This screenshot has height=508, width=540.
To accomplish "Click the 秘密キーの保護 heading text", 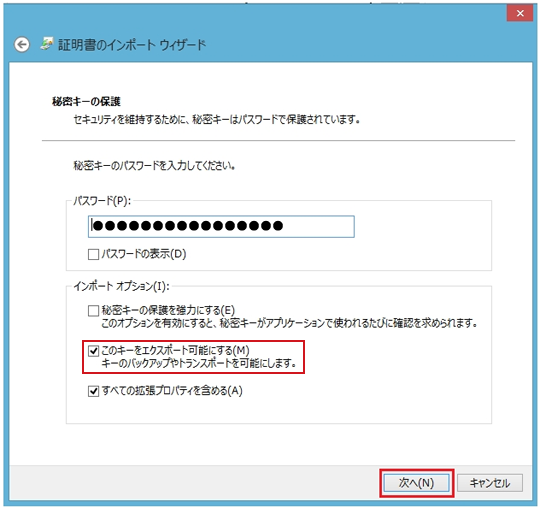I will click(x=86, y=102).
